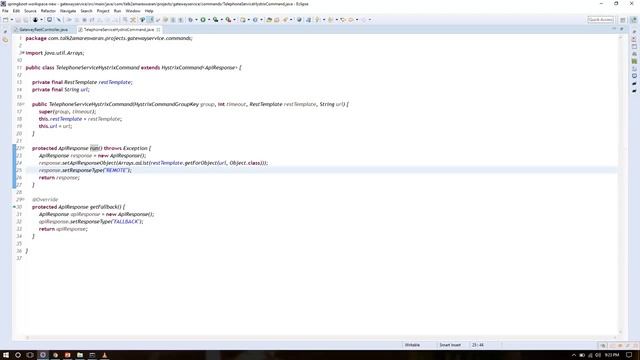Screen dimensions: 640x360
Task: Click the External Tools toolbar icon
Action: point(228,20)
